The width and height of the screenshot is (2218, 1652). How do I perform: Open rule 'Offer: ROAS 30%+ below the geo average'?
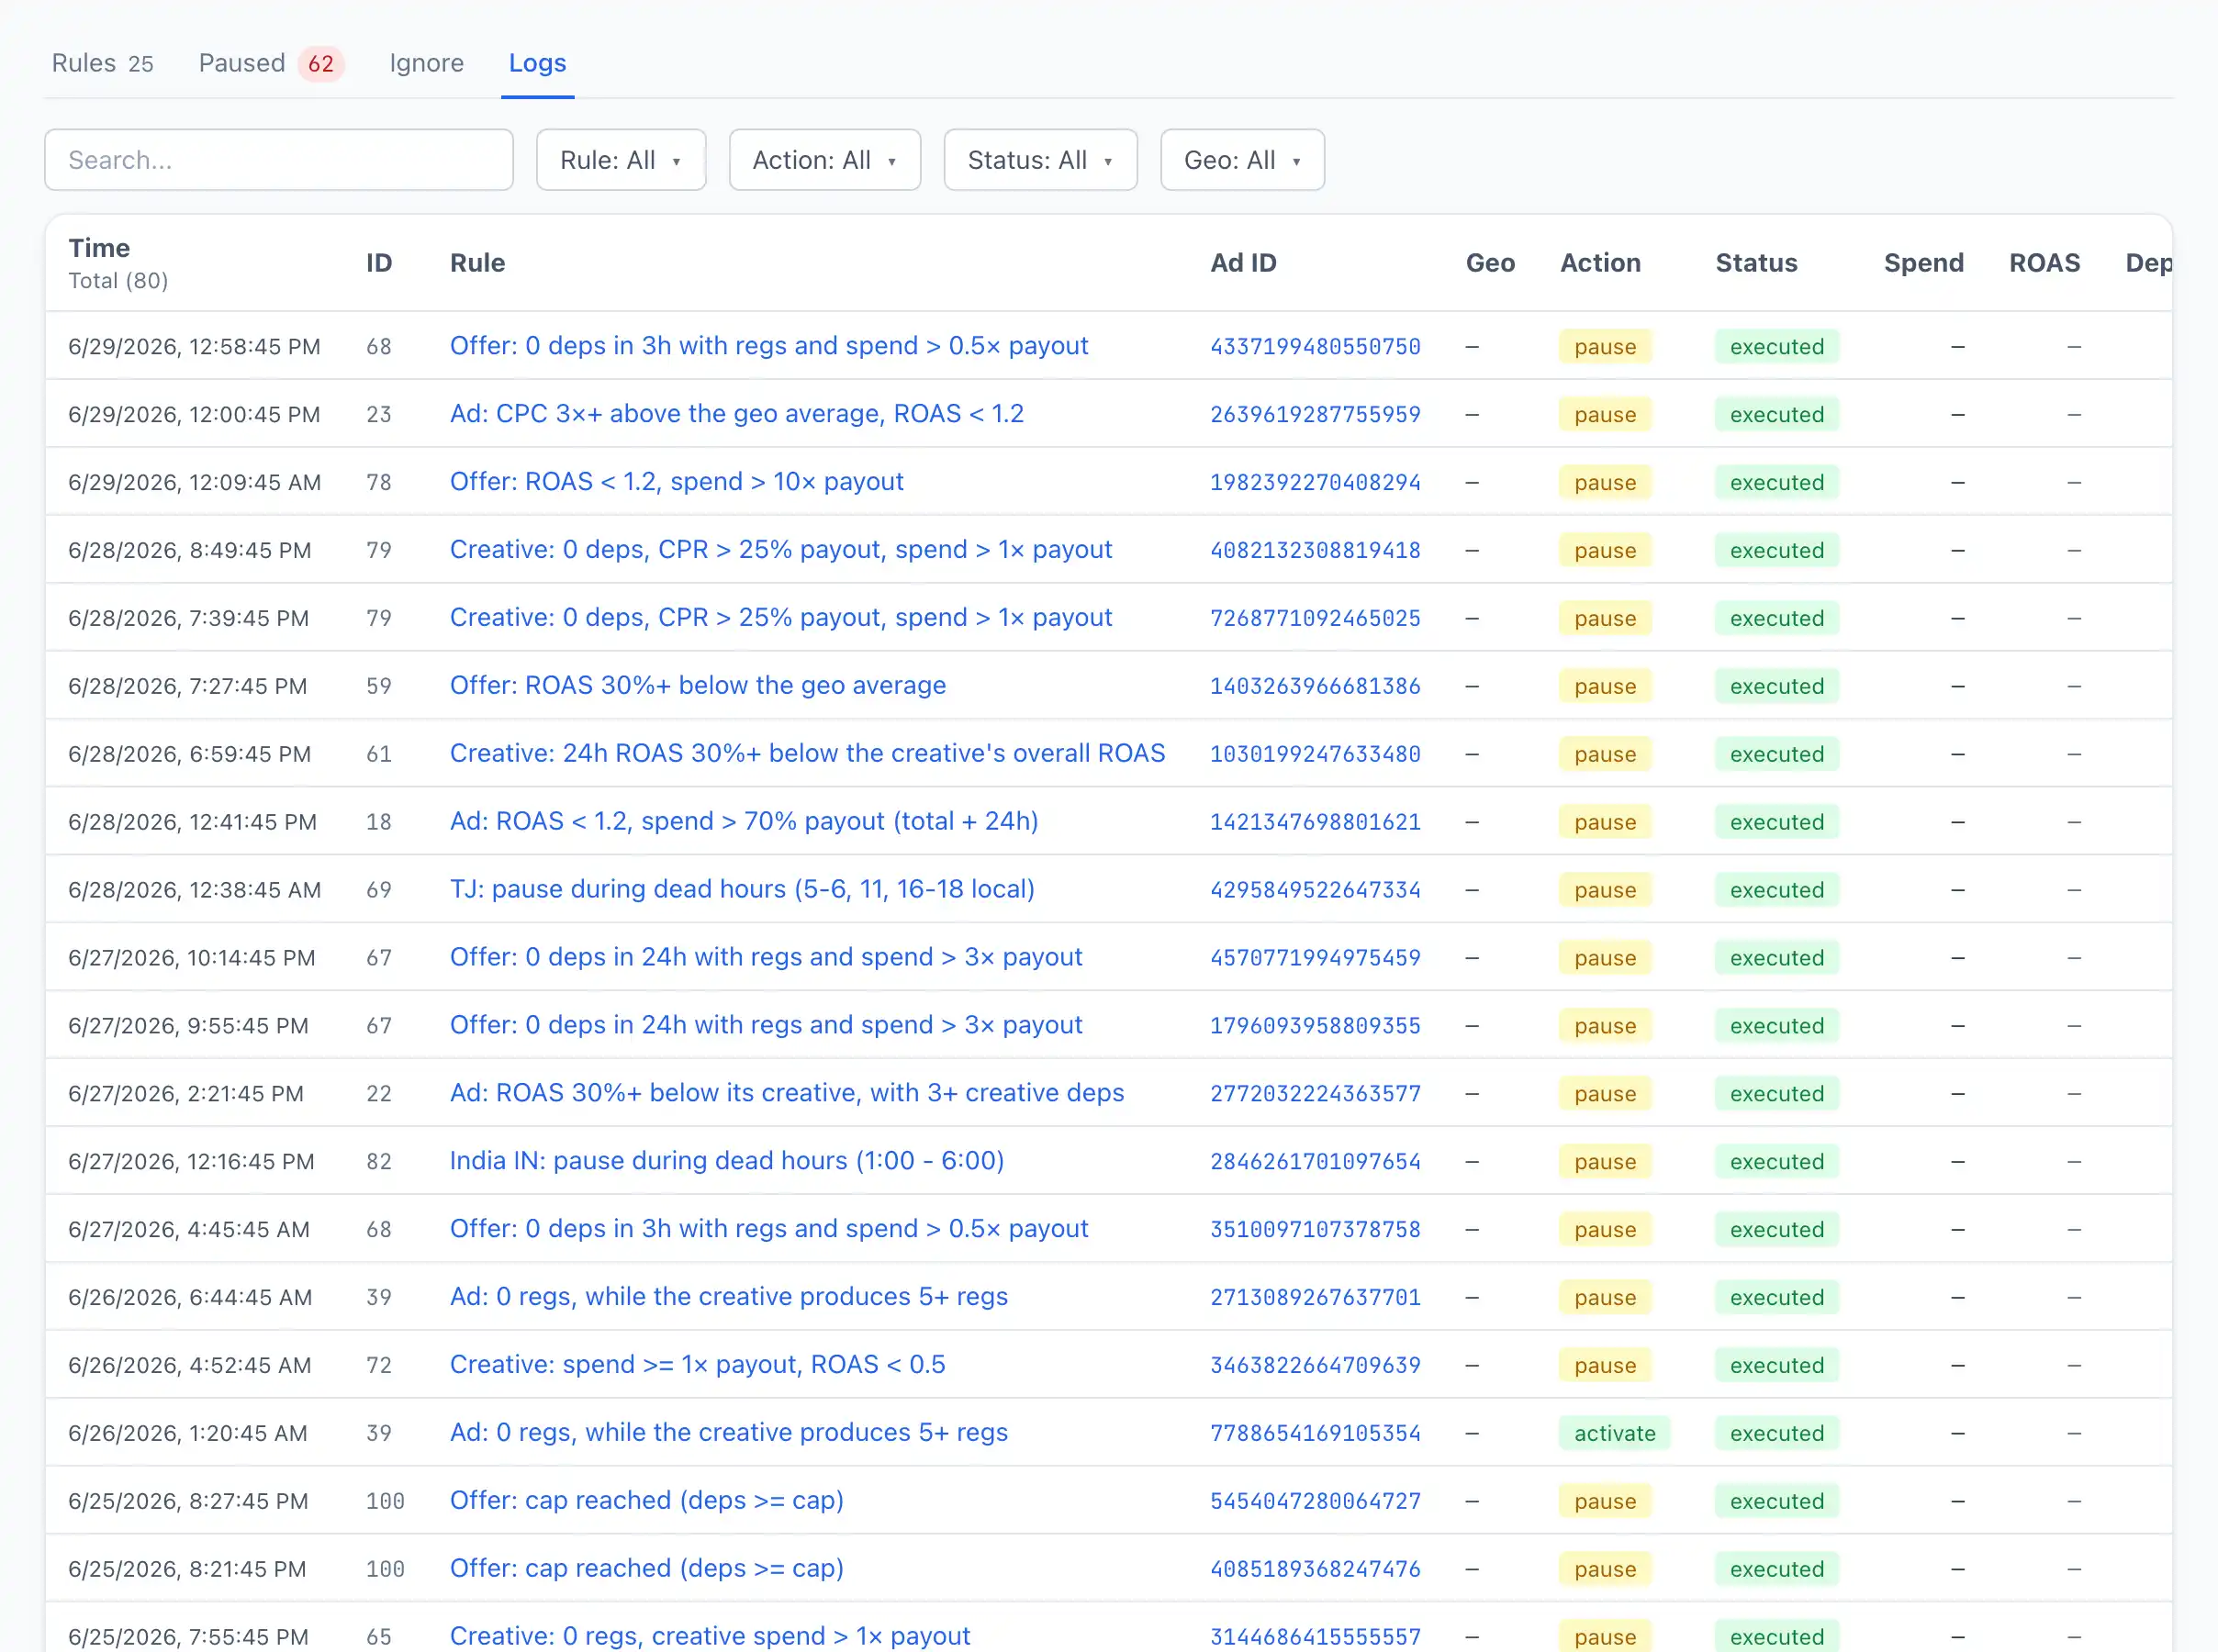click(697, 686)
